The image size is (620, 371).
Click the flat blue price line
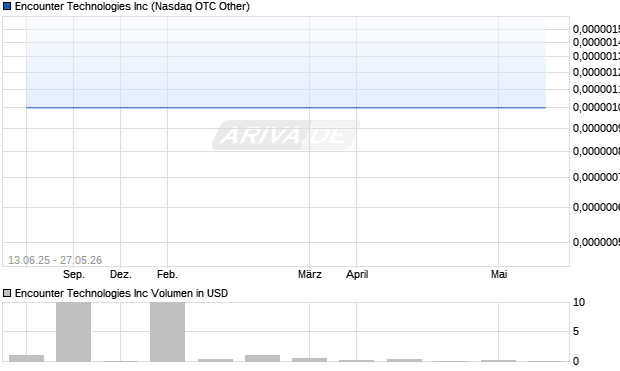coord(286,107)
